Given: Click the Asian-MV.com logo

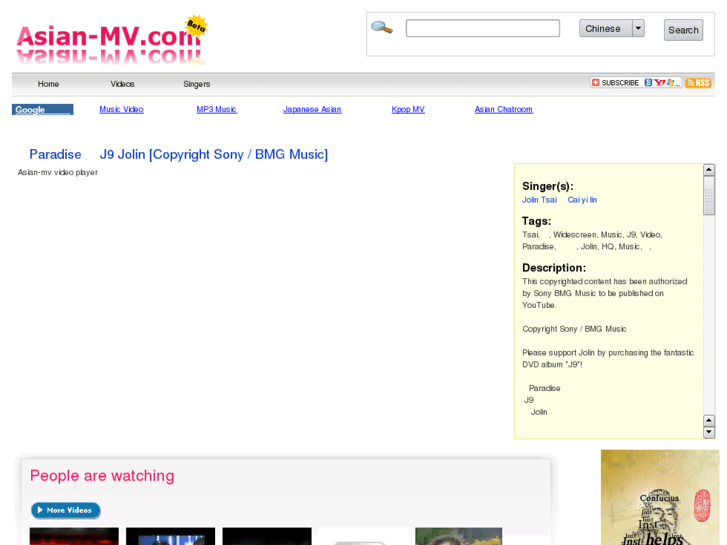Looking at the screenshot, I should 111,41.
